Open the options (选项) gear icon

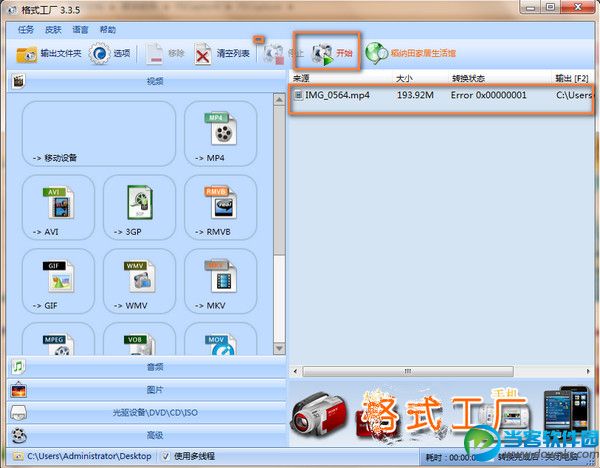pyautogui.click(x=100, y=53)
